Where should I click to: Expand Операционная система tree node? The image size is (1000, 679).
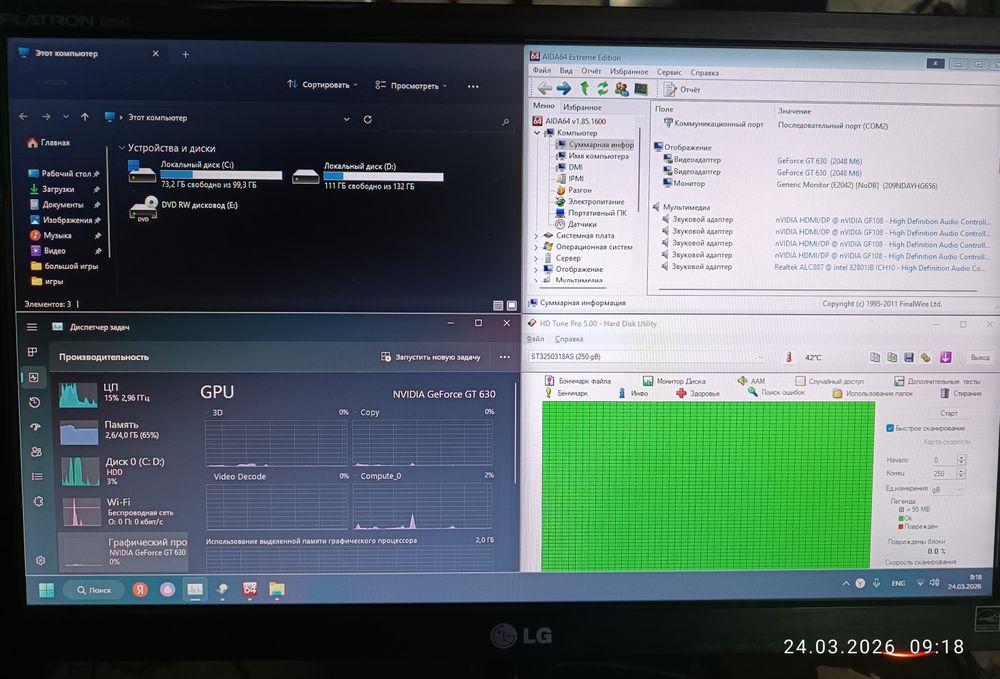536,247
